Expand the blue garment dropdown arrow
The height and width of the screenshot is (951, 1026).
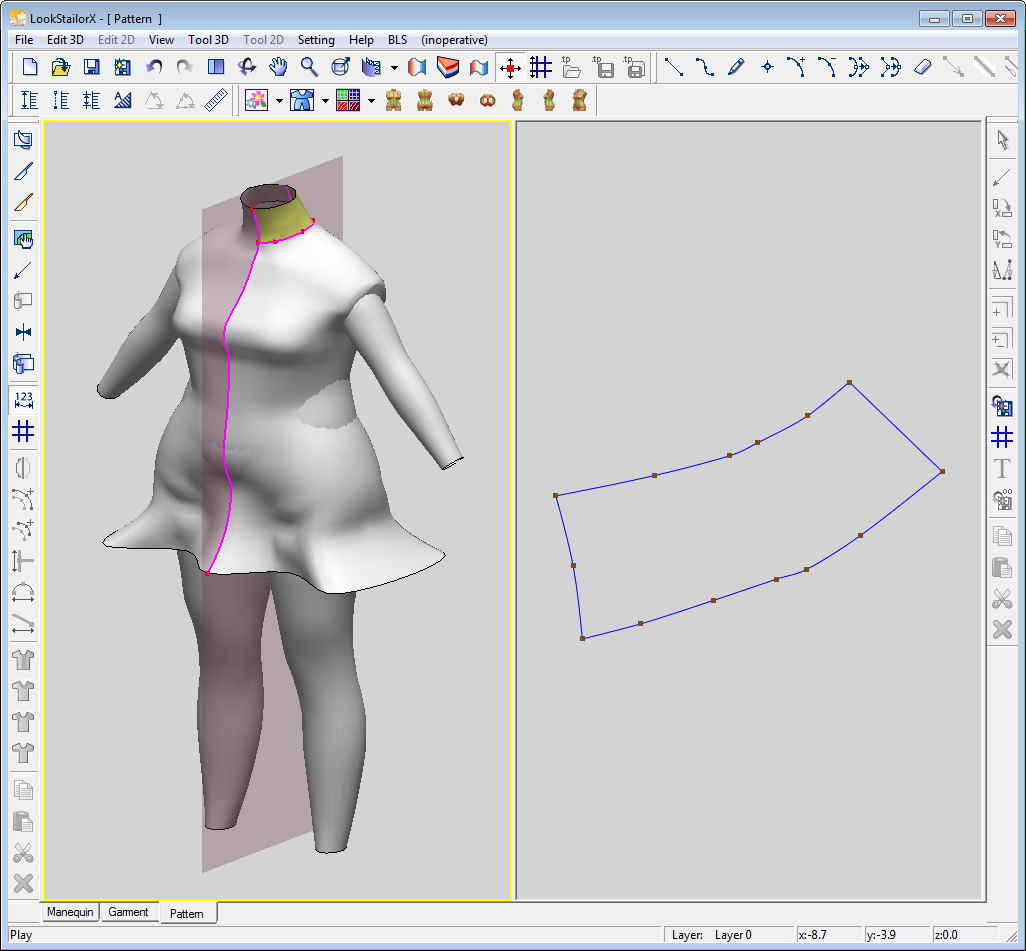[x=325, y=101]
